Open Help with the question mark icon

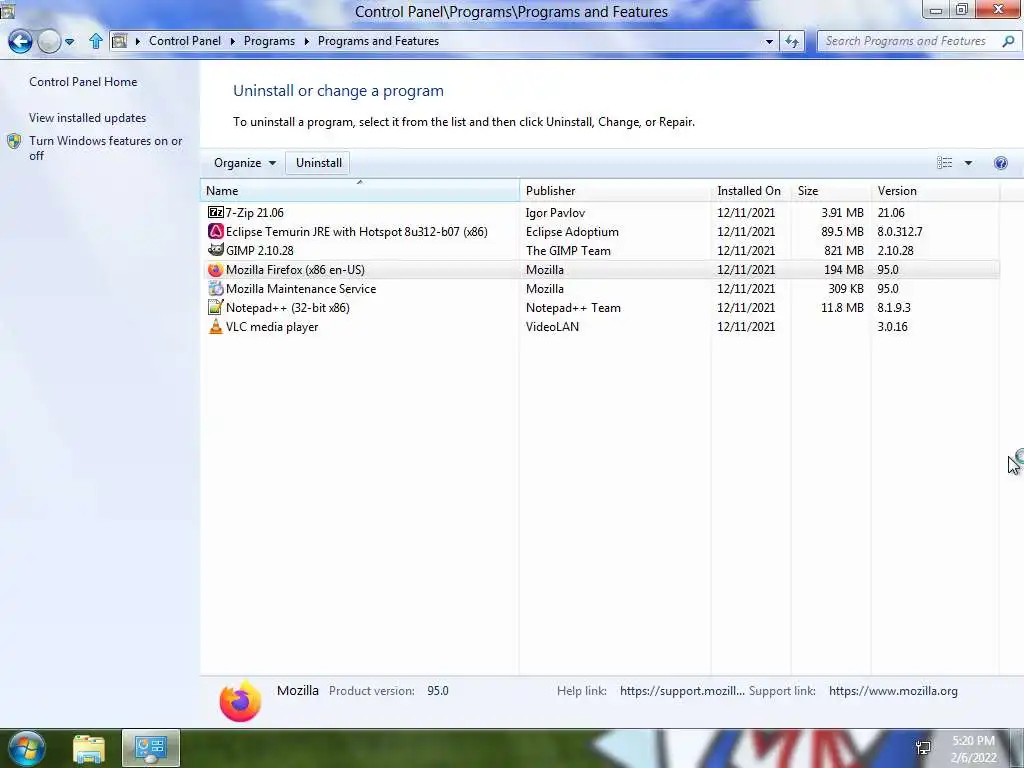(x=1000, y=163)
